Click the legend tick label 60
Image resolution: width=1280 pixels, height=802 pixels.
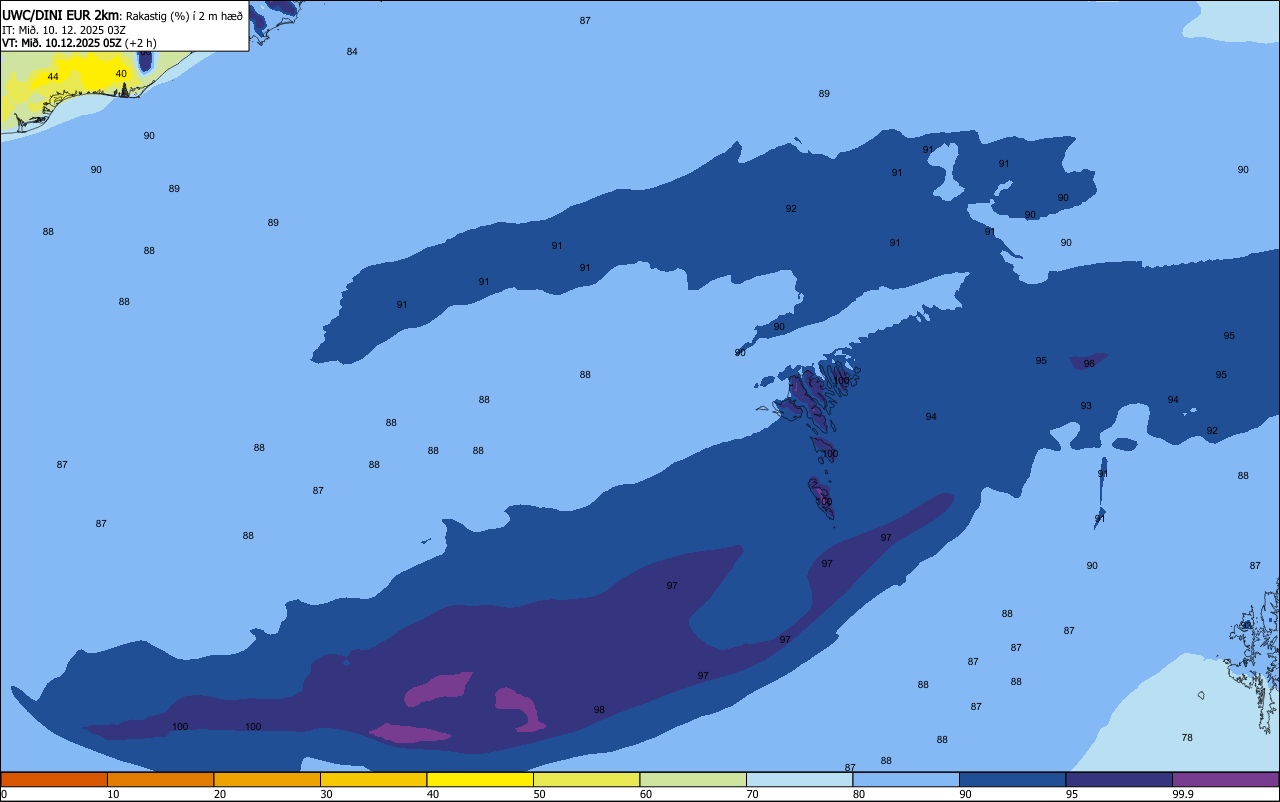click(x=646, y=794)
